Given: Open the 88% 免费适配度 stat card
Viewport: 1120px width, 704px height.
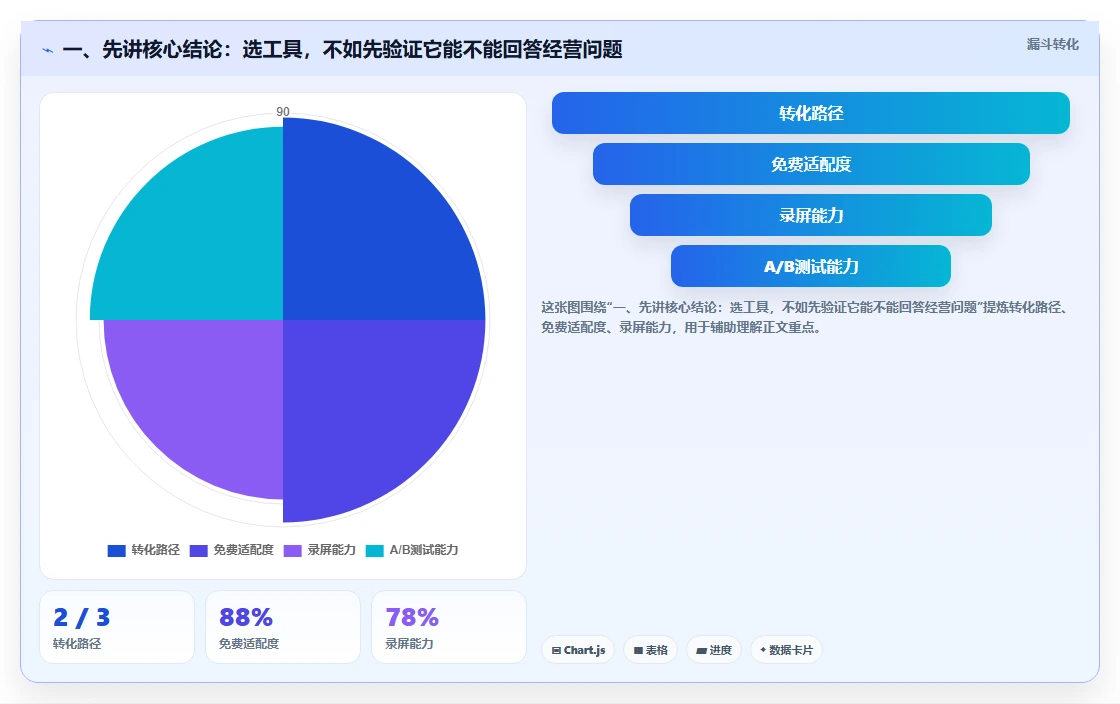Looking at the screenshot, I should pos(283,627).
